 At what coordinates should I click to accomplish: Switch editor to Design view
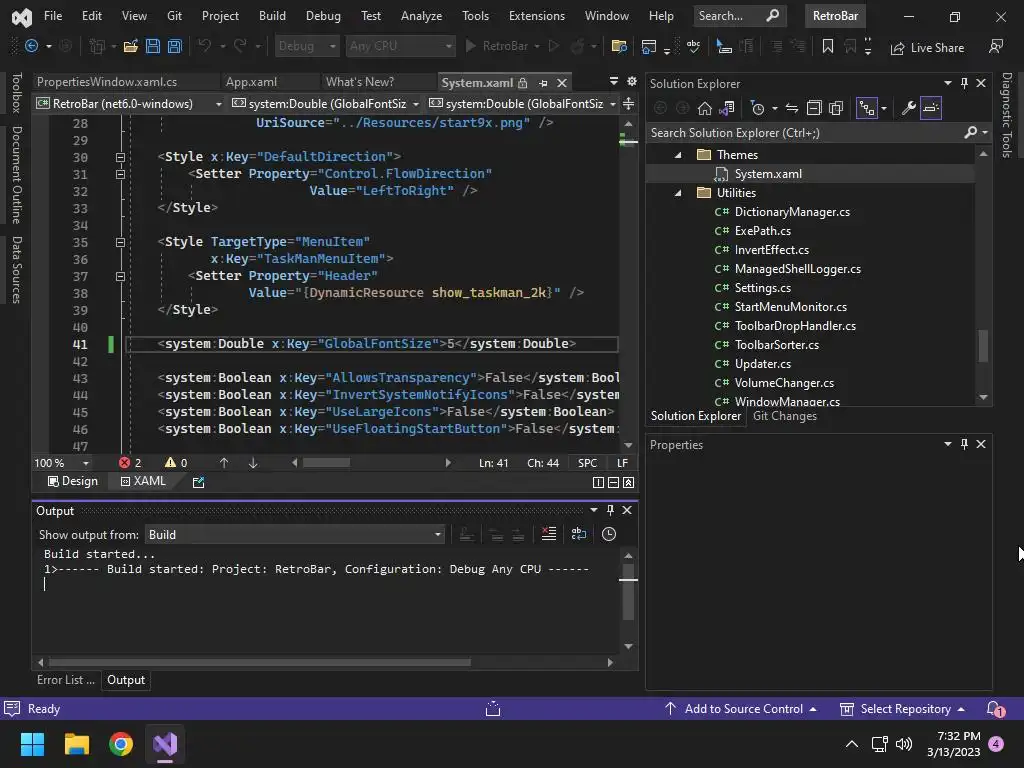tap(73, 481)
